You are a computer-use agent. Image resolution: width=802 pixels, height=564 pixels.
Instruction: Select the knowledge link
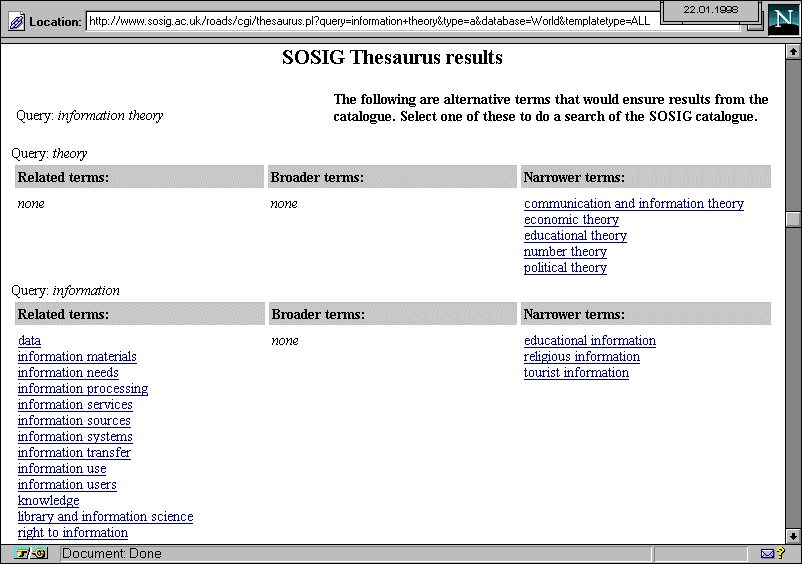49,501
